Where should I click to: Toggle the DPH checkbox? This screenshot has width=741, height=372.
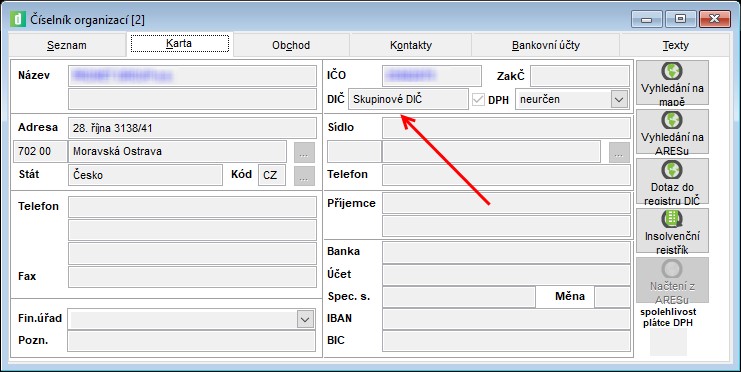478,99
